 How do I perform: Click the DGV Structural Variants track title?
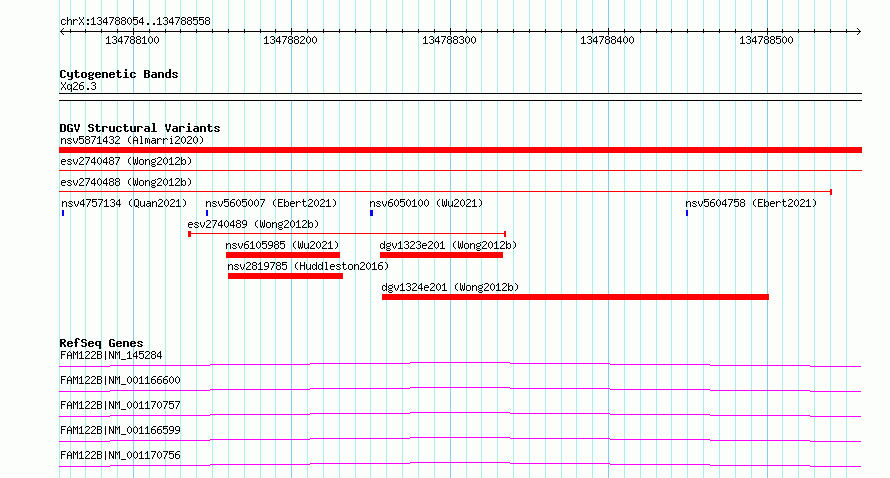point(140,128)
